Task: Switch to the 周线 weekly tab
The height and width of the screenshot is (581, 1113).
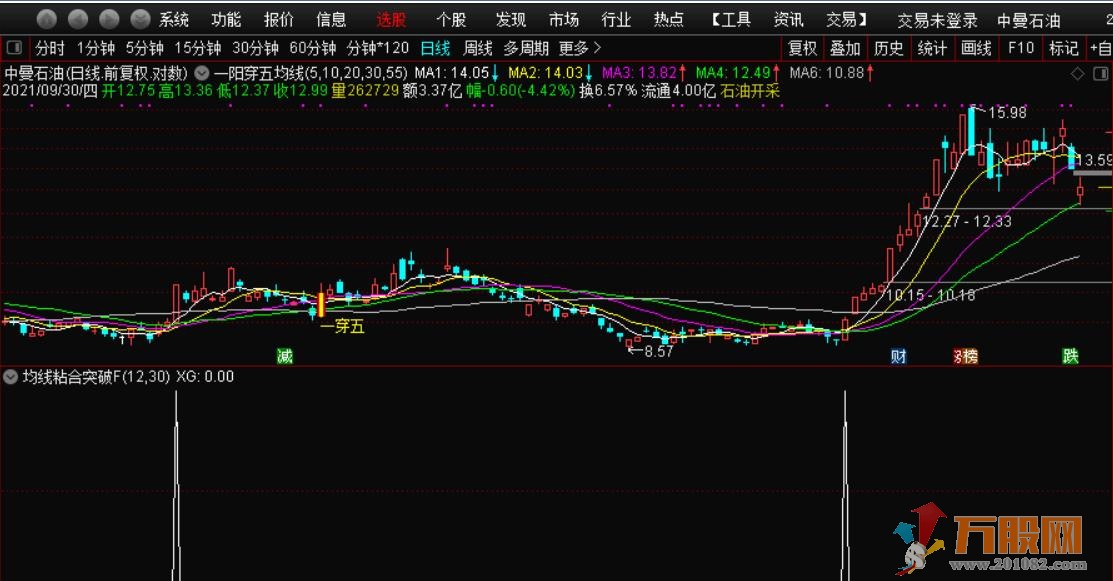Action: 478,48
